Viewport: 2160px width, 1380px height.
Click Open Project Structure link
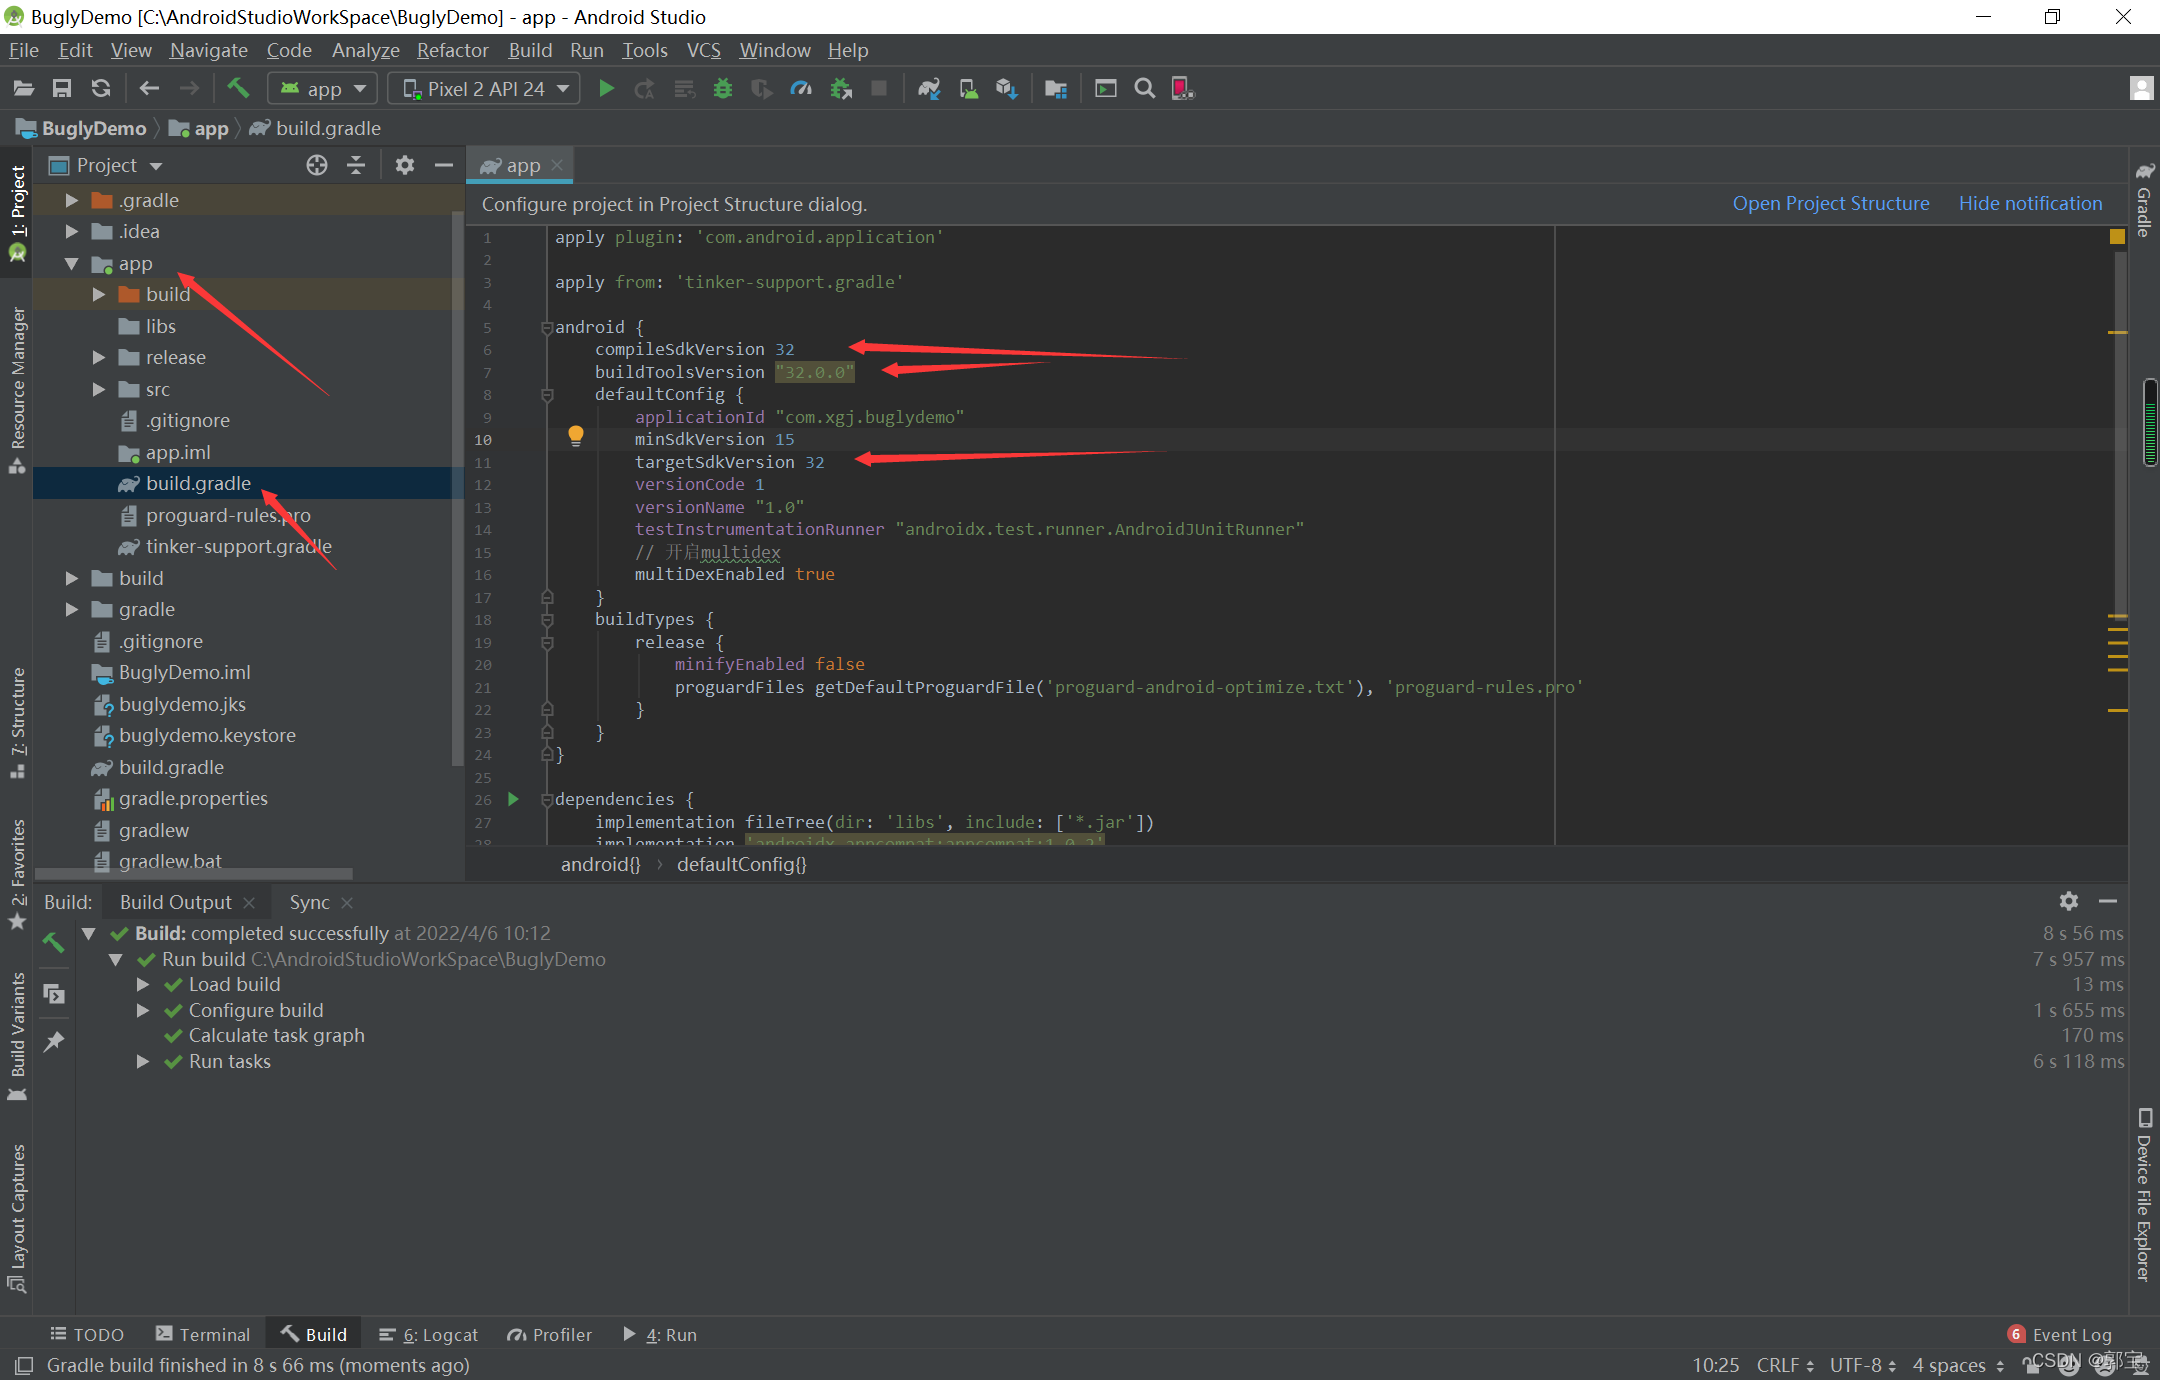[x=1831, y=203]
